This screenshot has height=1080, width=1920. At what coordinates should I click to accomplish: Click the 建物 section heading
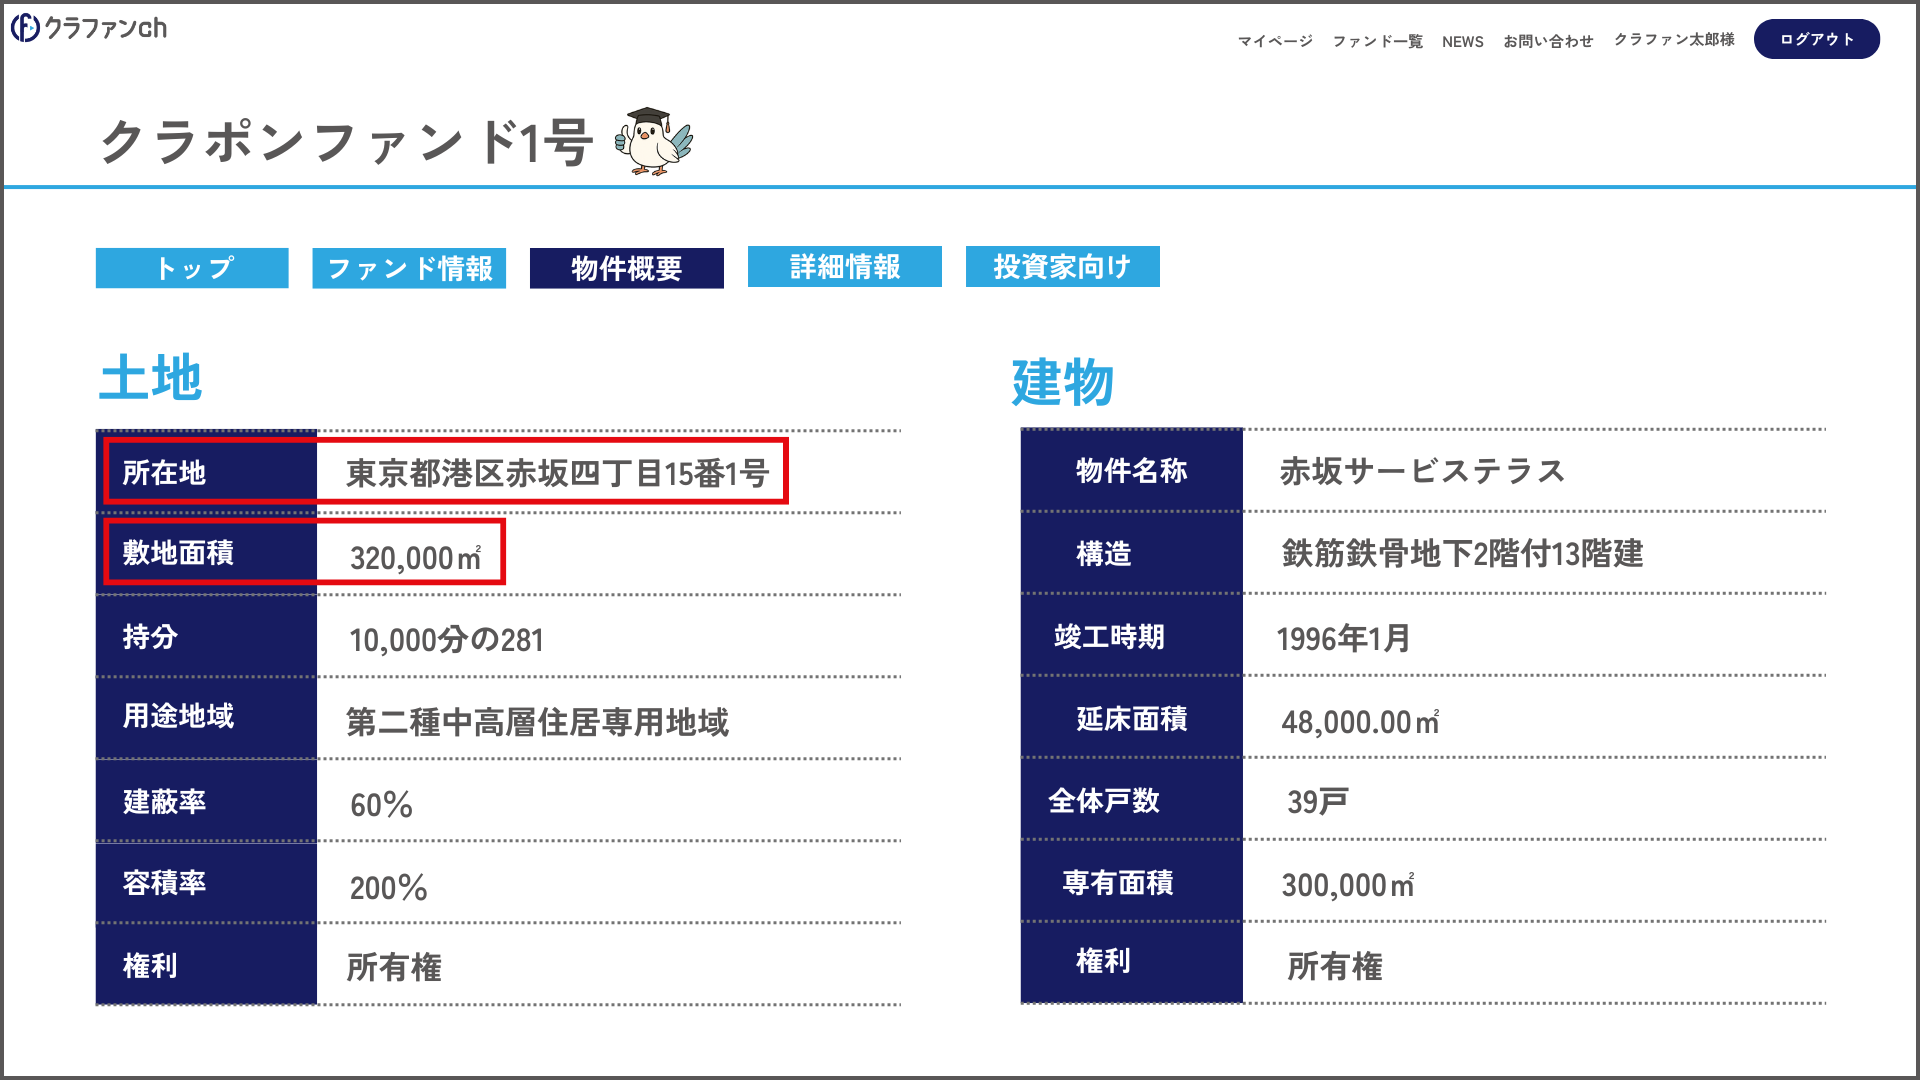tap(1062, 382)
